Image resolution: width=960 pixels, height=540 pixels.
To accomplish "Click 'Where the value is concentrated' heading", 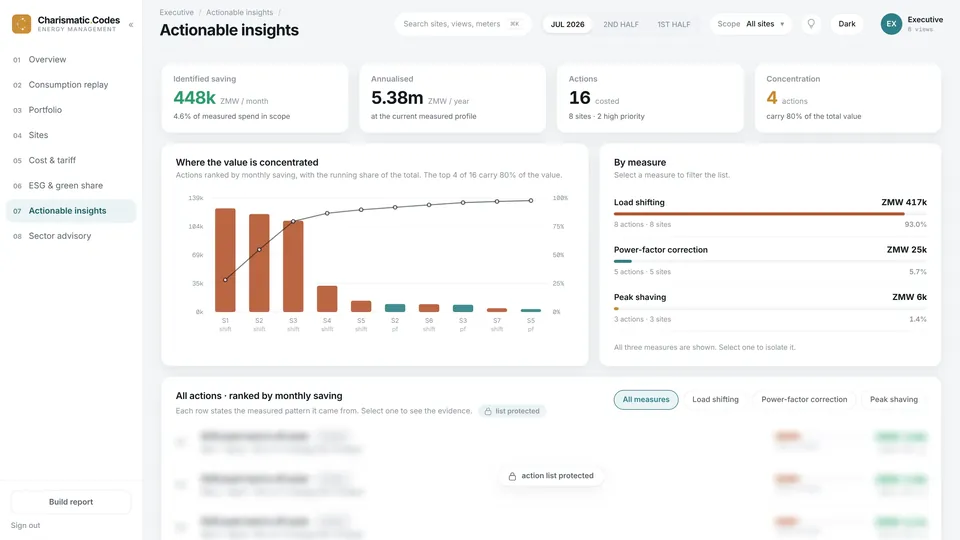I will (247, 162).
